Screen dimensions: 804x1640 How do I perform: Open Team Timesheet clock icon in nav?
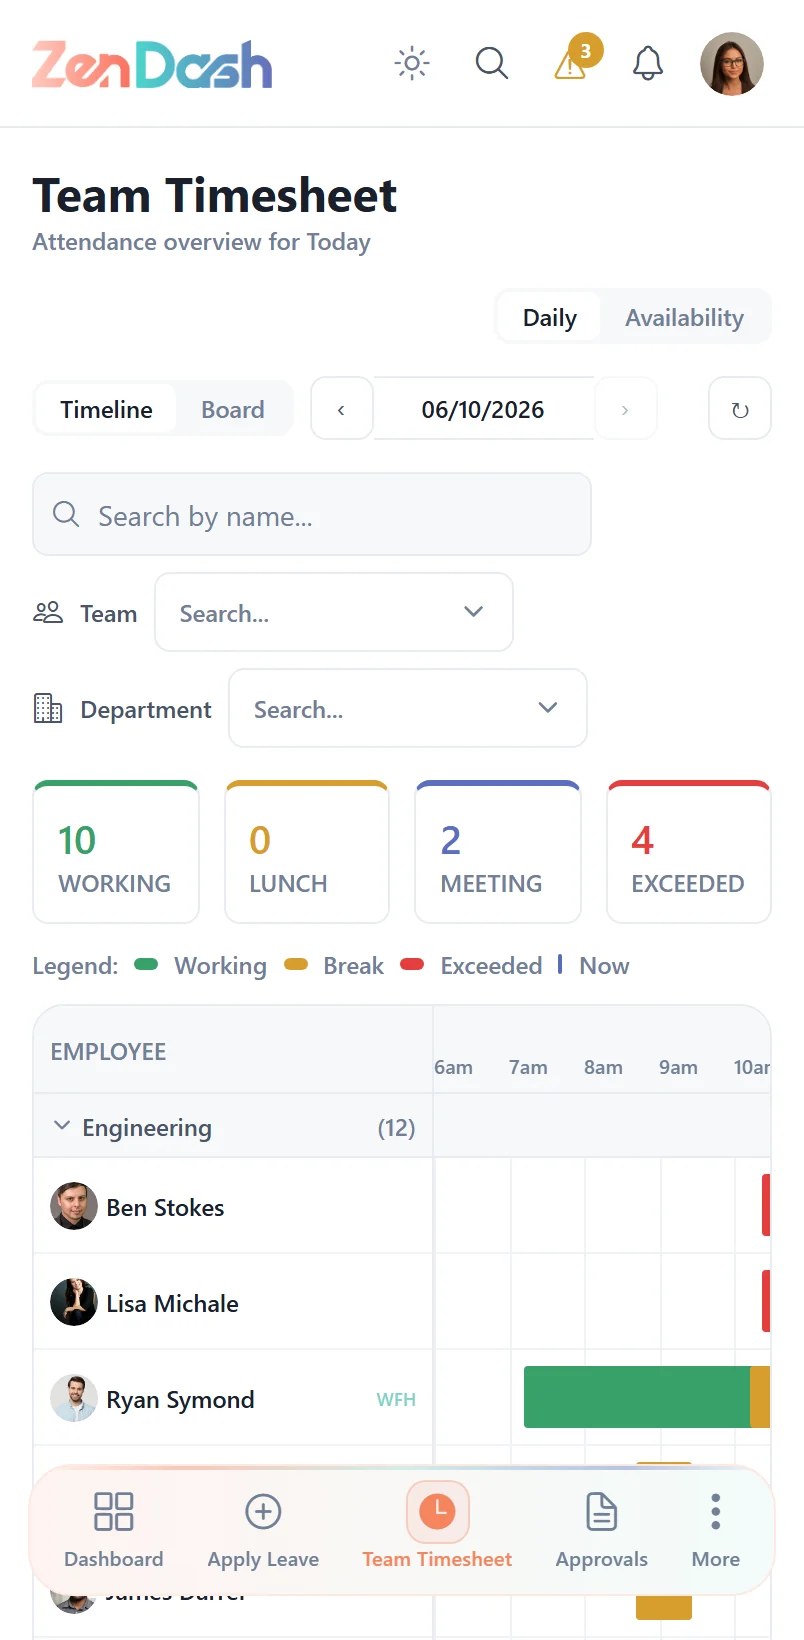click(437, 1511)
